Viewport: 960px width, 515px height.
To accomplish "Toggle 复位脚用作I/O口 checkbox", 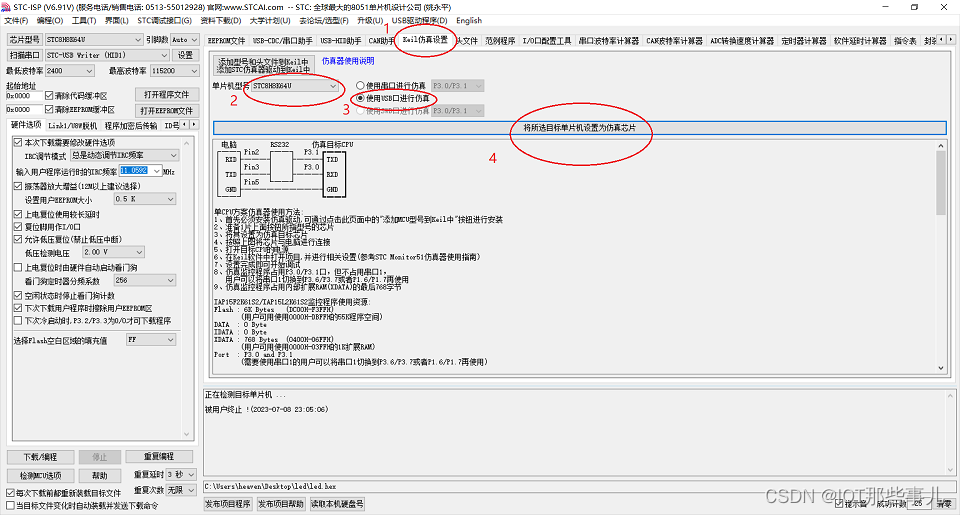I will [18, 227].
